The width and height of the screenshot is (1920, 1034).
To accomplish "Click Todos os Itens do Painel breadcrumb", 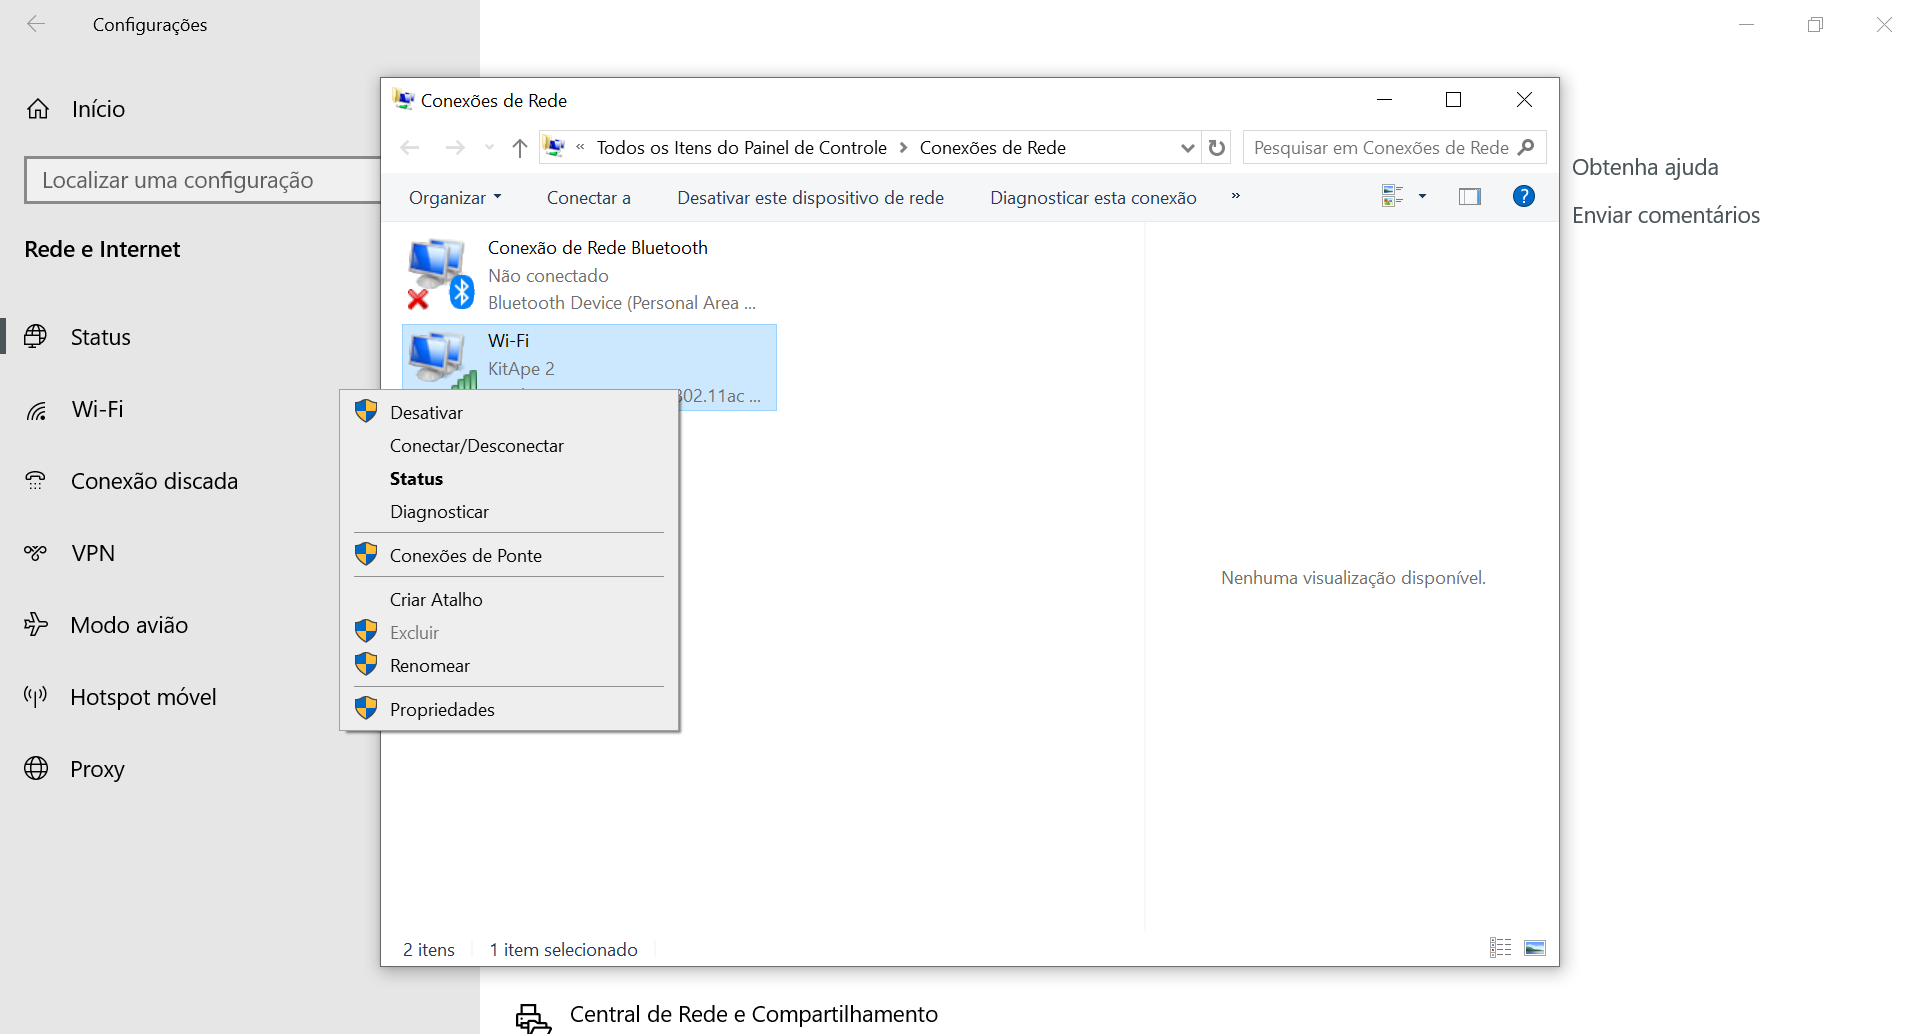I will [x=742, y=148].
